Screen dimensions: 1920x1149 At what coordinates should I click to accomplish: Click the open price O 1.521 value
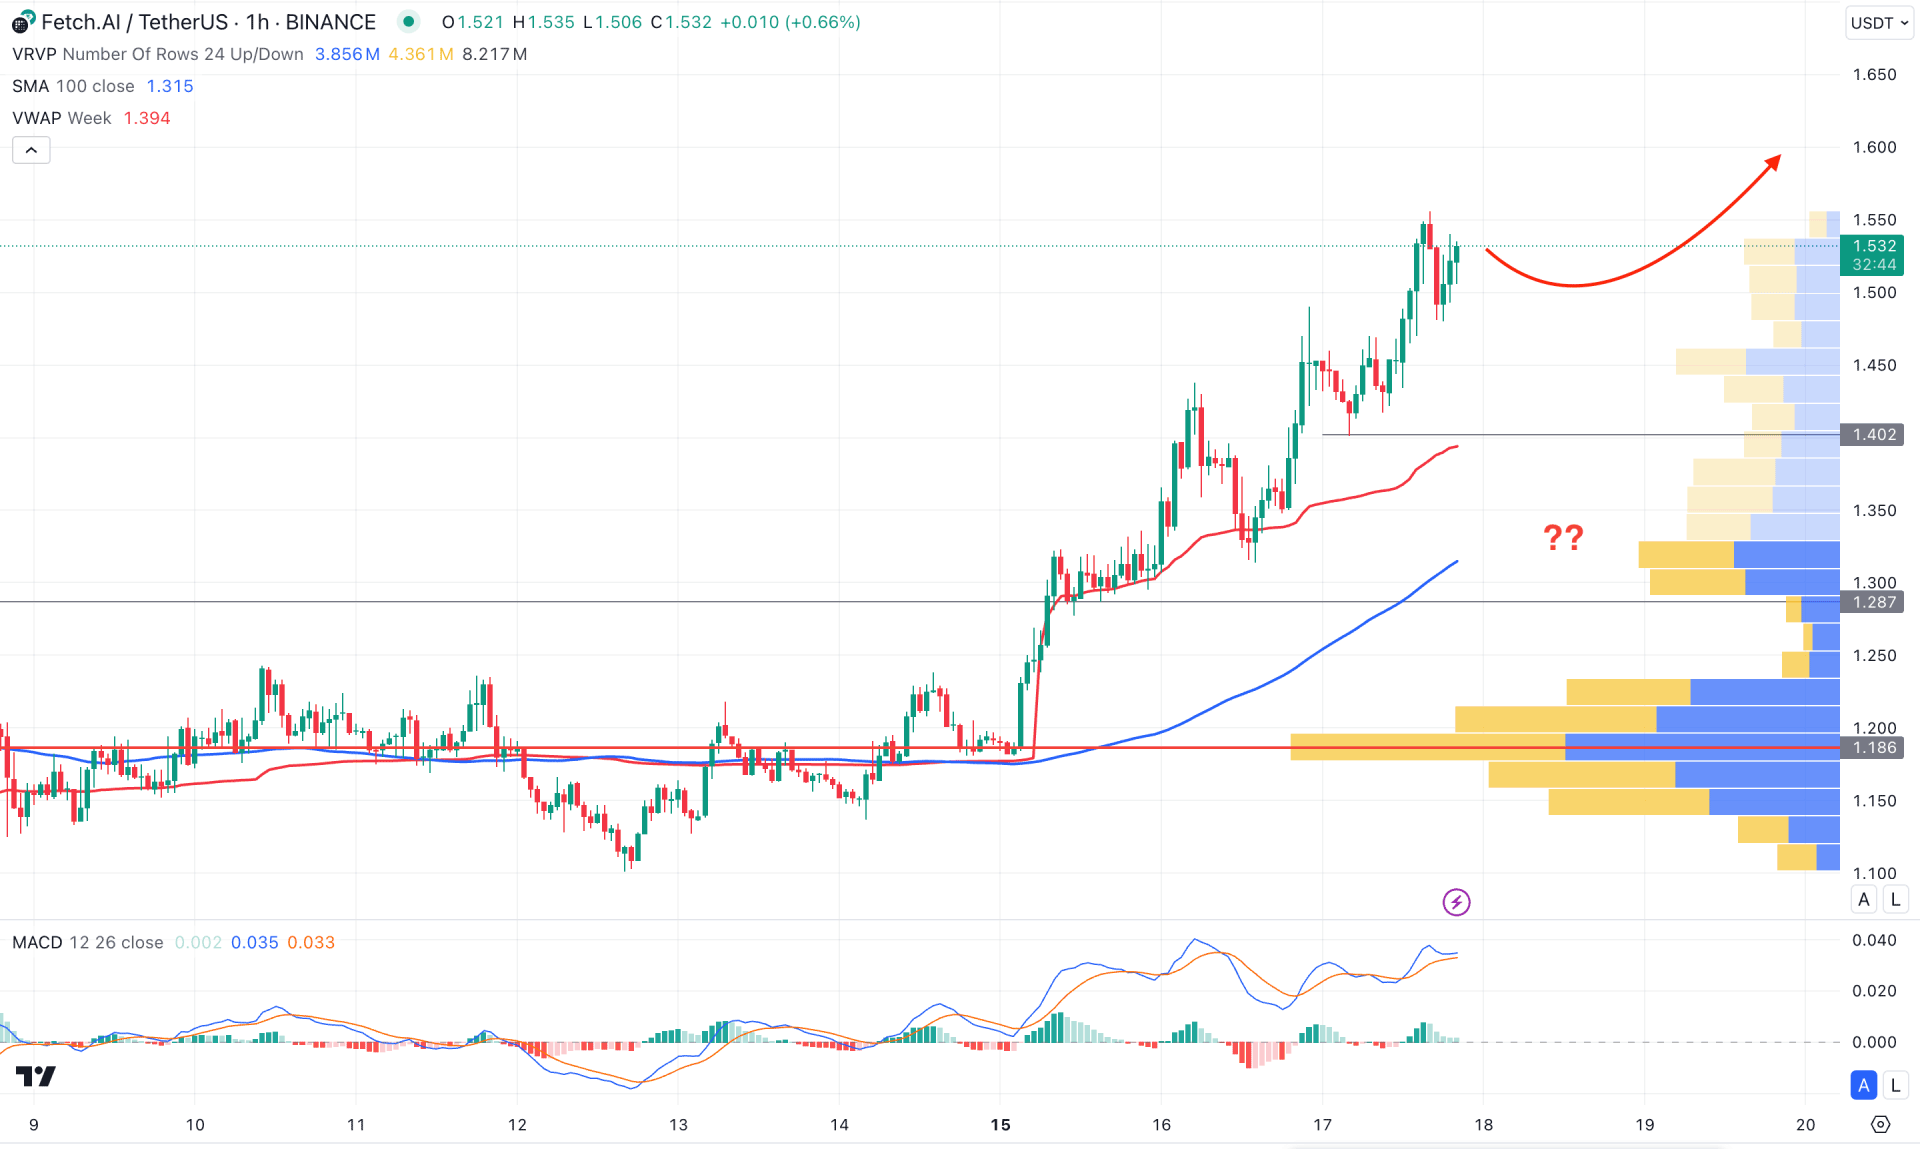pyautogui.click(x=473, y=22)
